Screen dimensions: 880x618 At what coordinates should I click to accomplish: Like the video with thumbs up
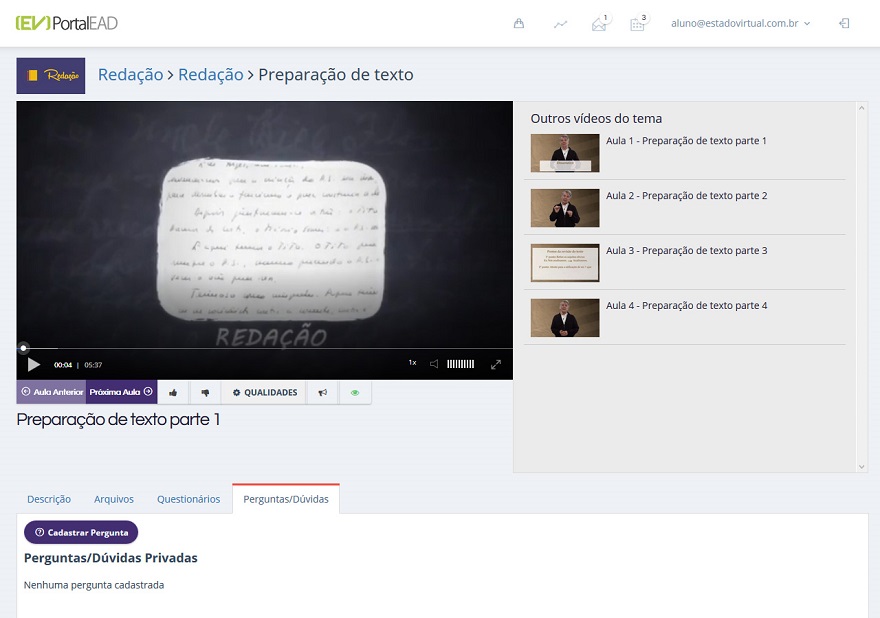(173, 393)
